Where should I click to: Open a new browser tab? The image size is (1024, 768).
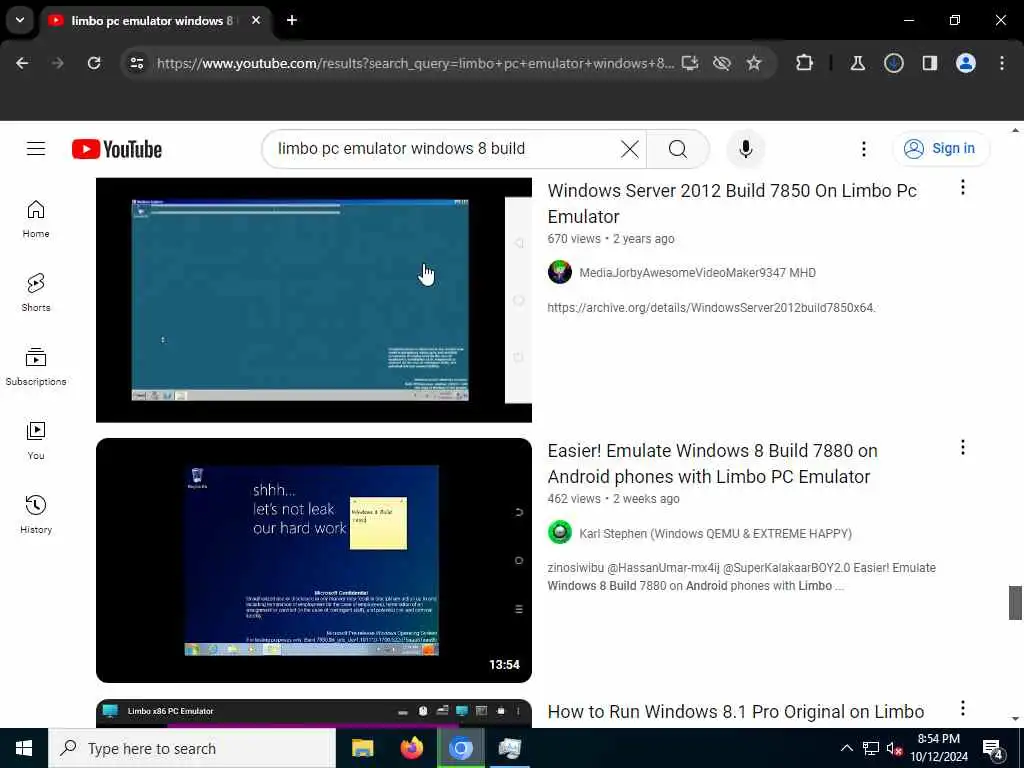point(292,21)
